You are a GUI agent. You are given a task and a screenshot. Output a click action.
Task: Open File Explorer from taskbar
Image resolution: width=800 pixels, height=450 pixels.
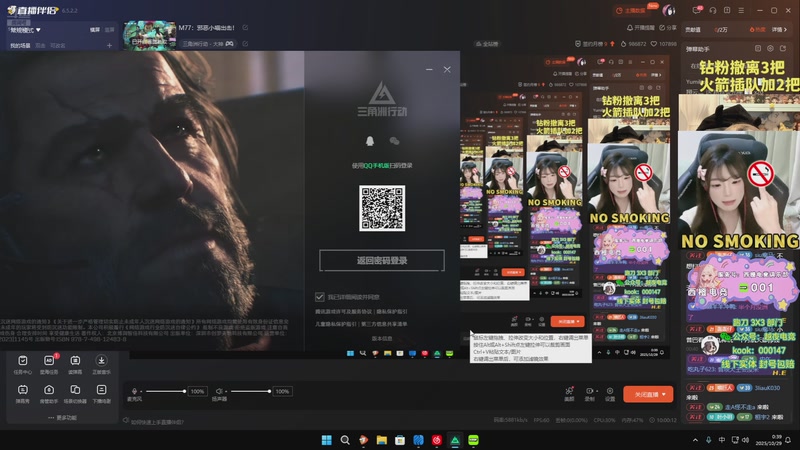[x=382, y=440]
